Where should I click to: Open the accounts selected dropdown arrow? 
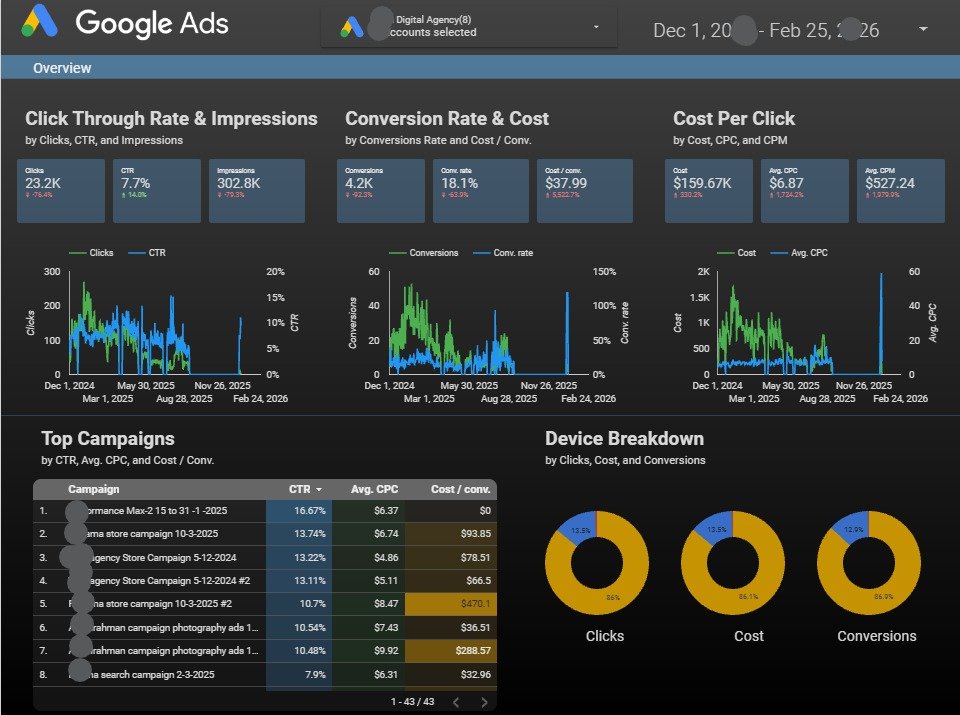click(x=597, y=27)
